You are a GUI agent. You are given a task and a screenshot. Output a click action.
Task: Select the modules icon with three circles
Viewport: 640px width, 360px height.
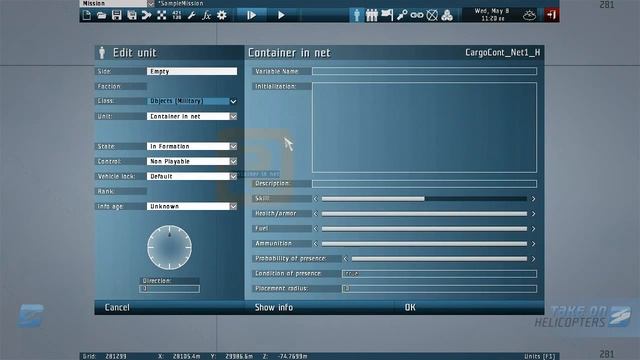tap(447, 16)
